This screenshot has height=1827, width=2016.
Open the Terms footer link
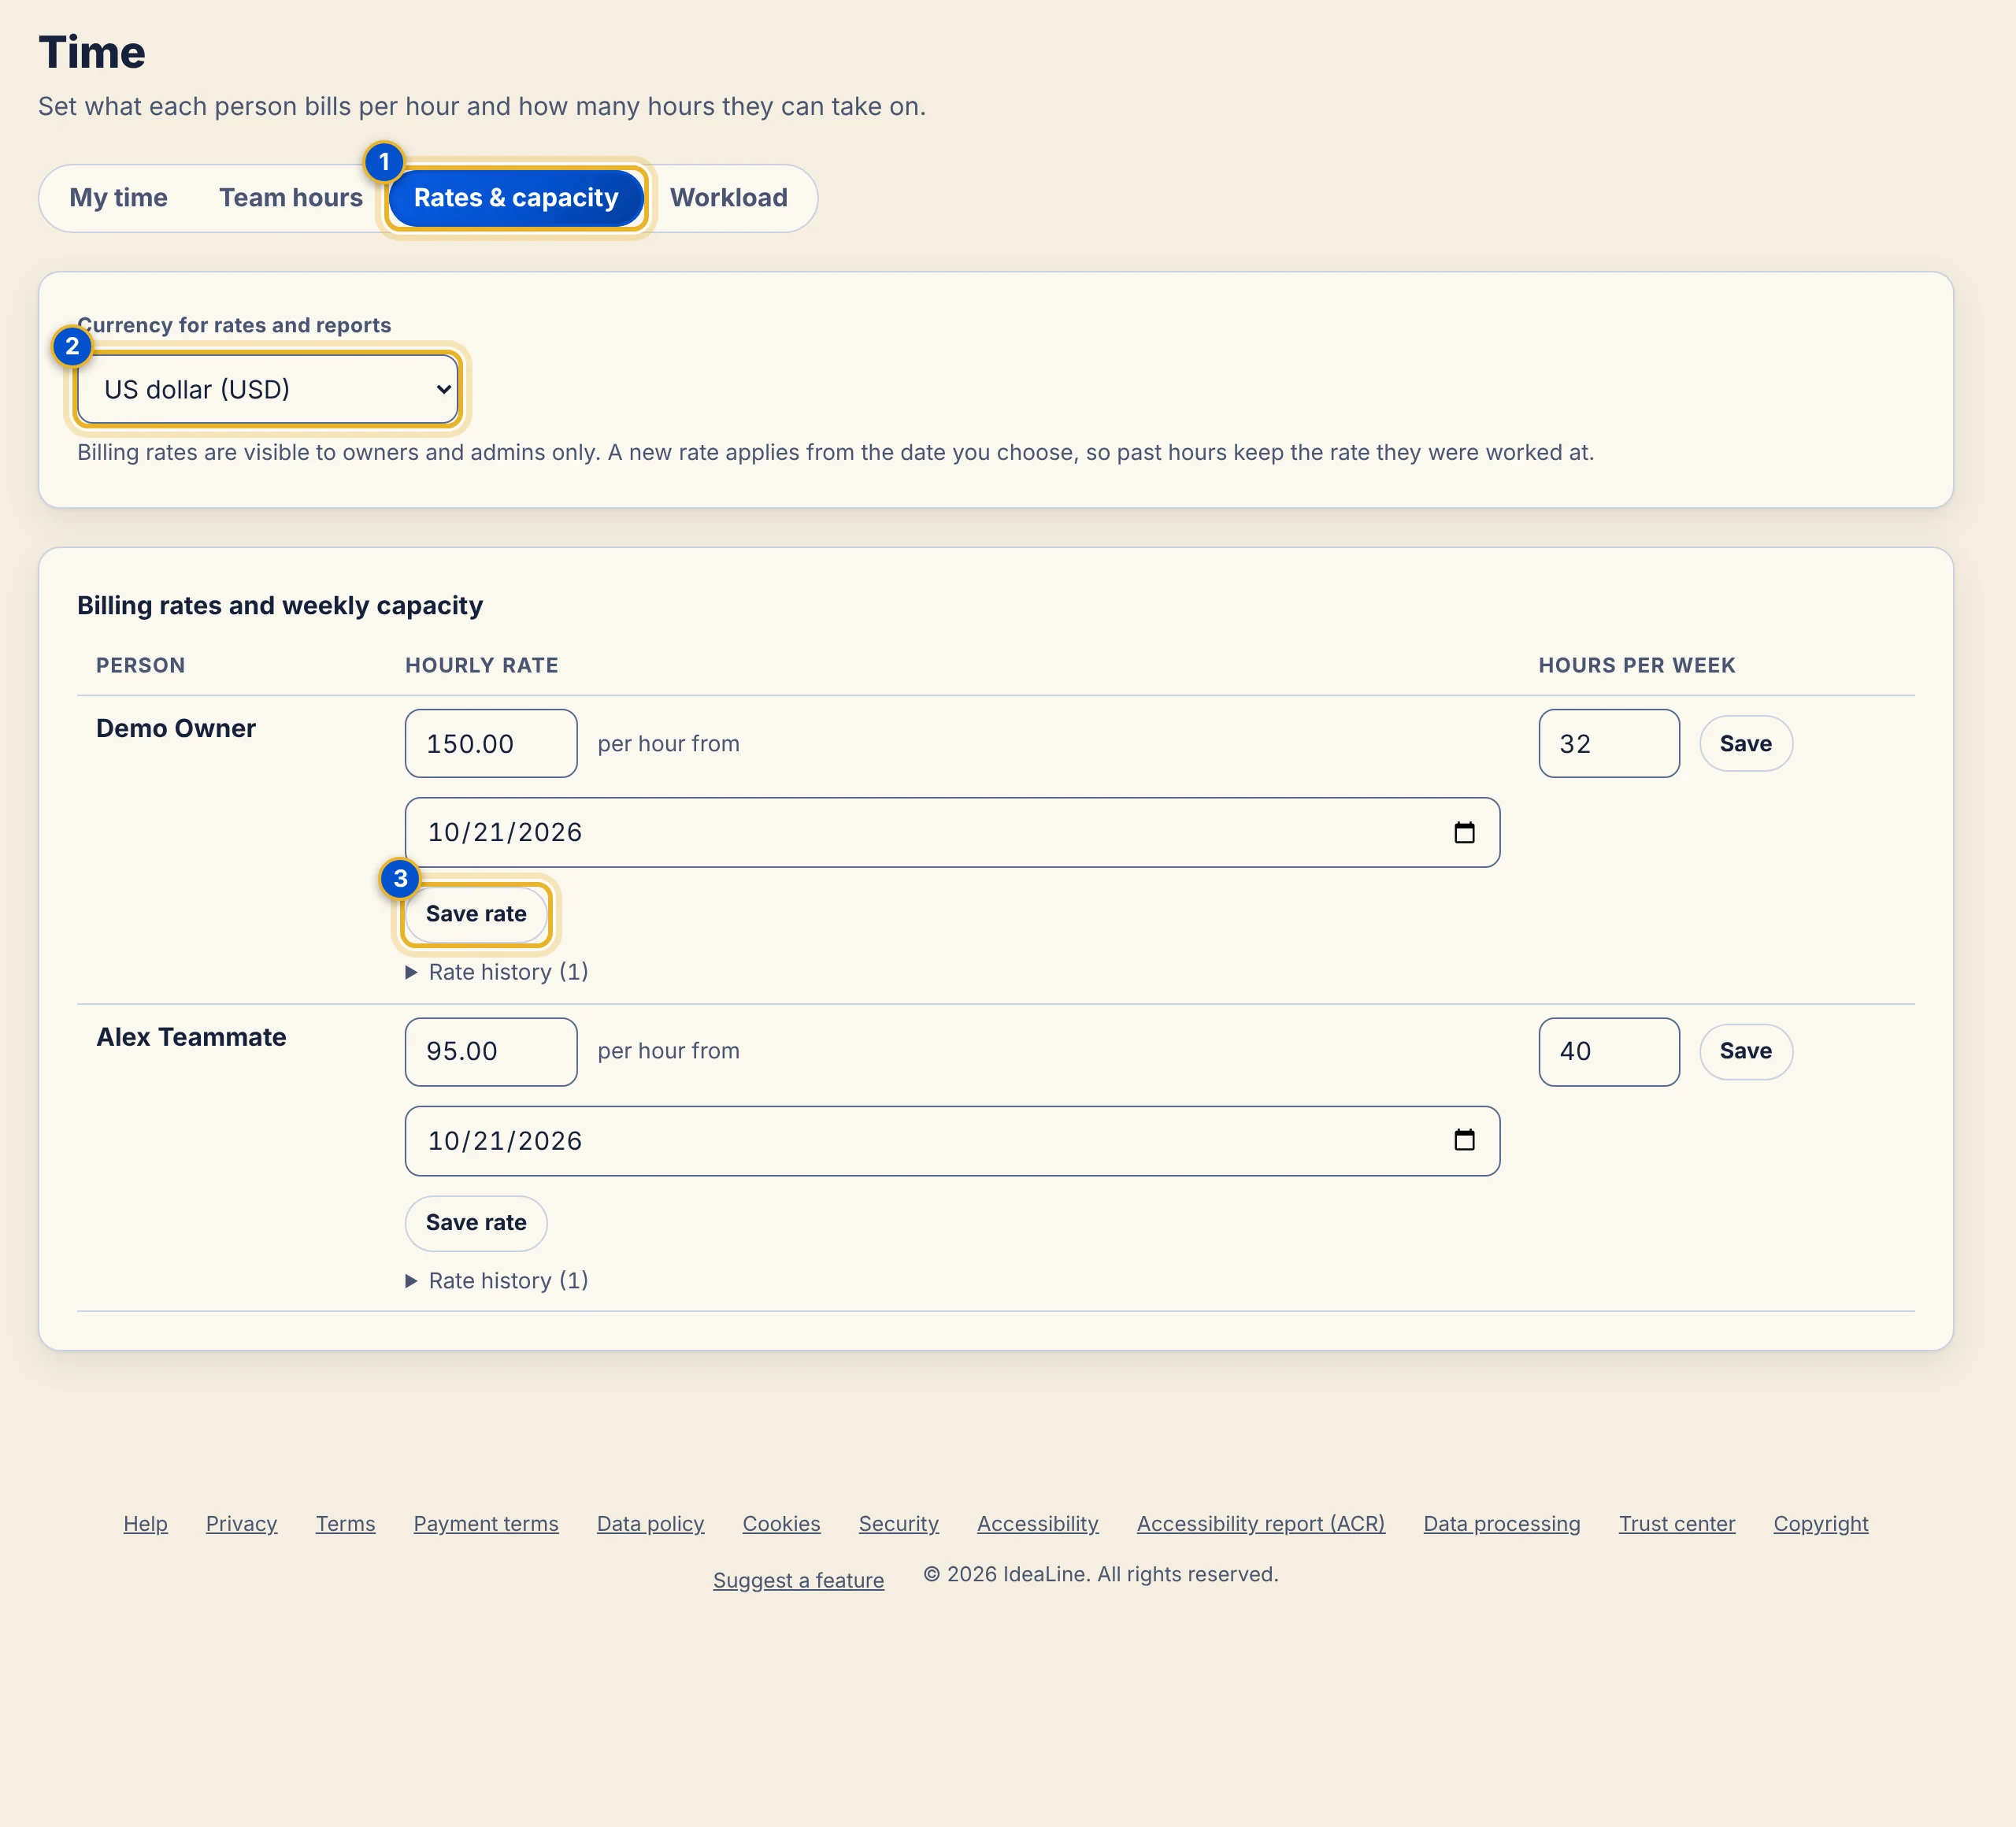[345, 1524]
